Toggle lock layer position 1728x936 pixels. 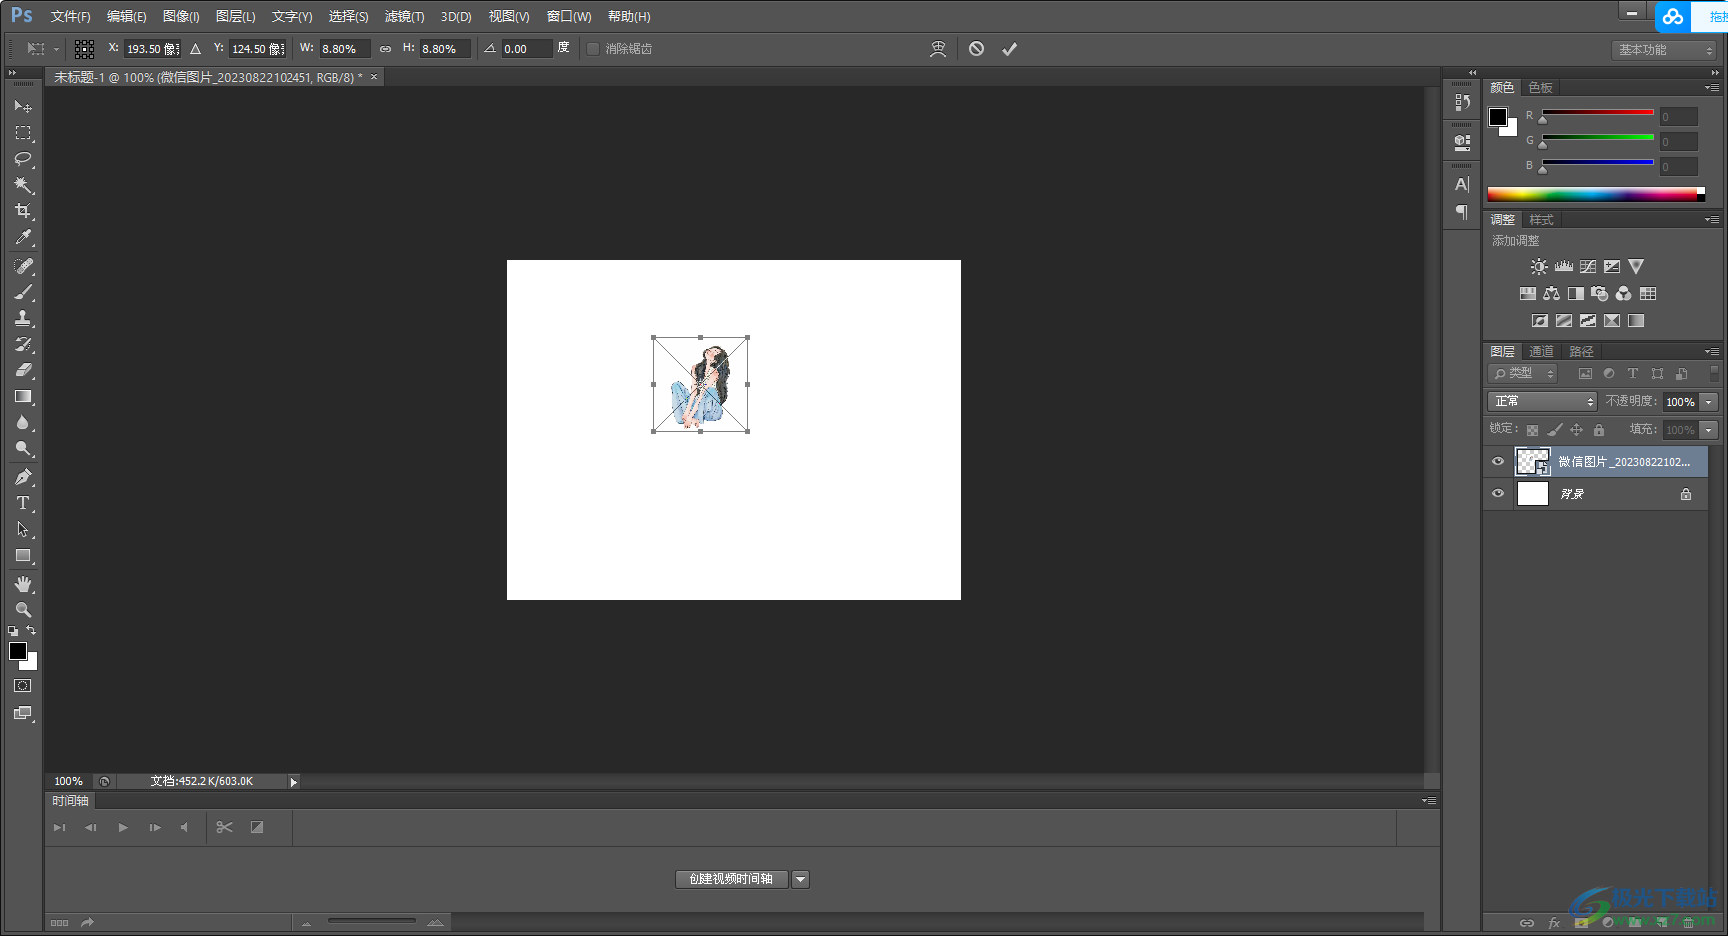coord(1576,430)
